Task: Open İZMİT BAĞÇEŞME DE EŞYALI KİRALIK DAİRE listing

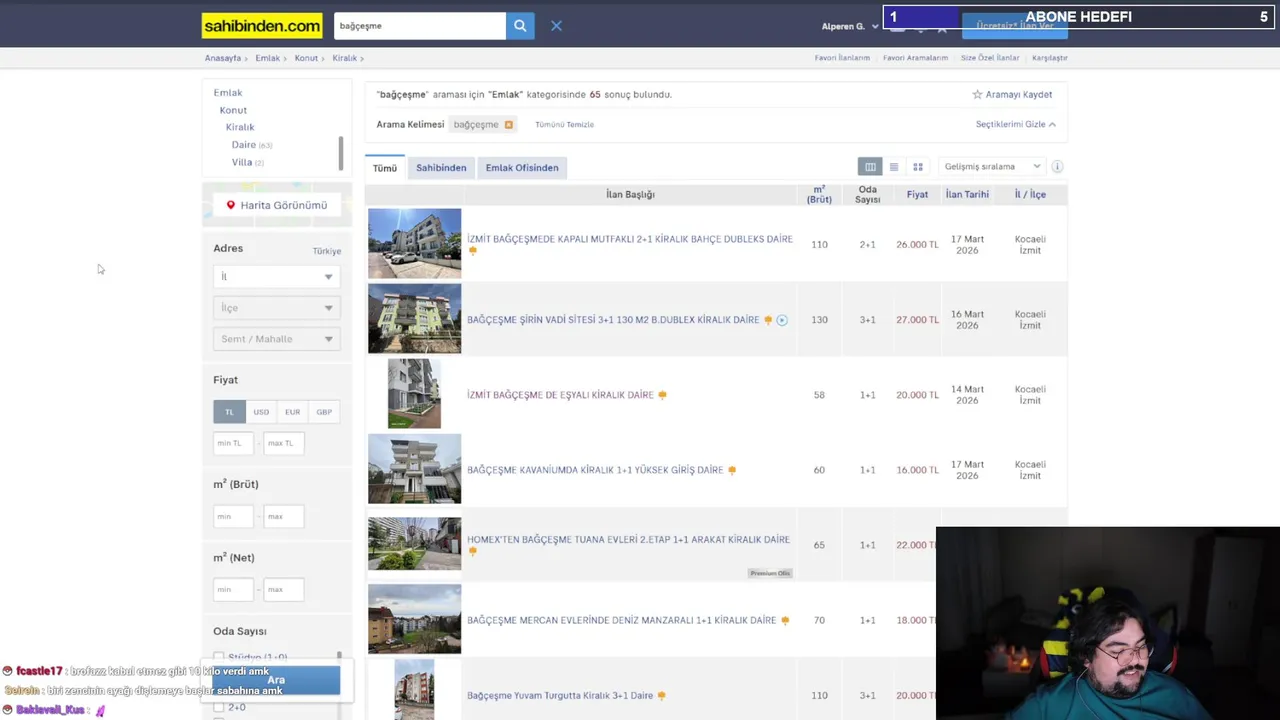Action: (x=560, y=395)
